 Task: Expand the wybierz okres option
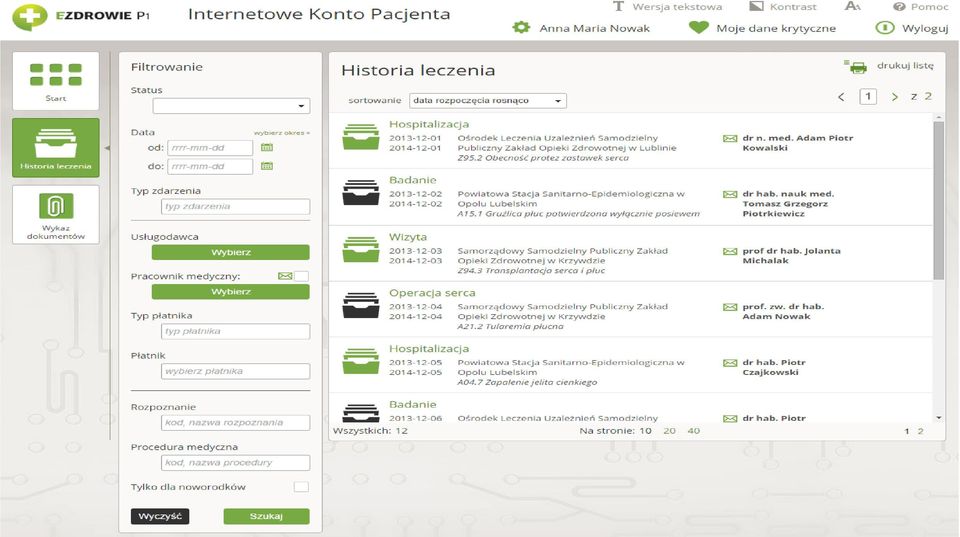pyautogui.click(x=282, y=133)
